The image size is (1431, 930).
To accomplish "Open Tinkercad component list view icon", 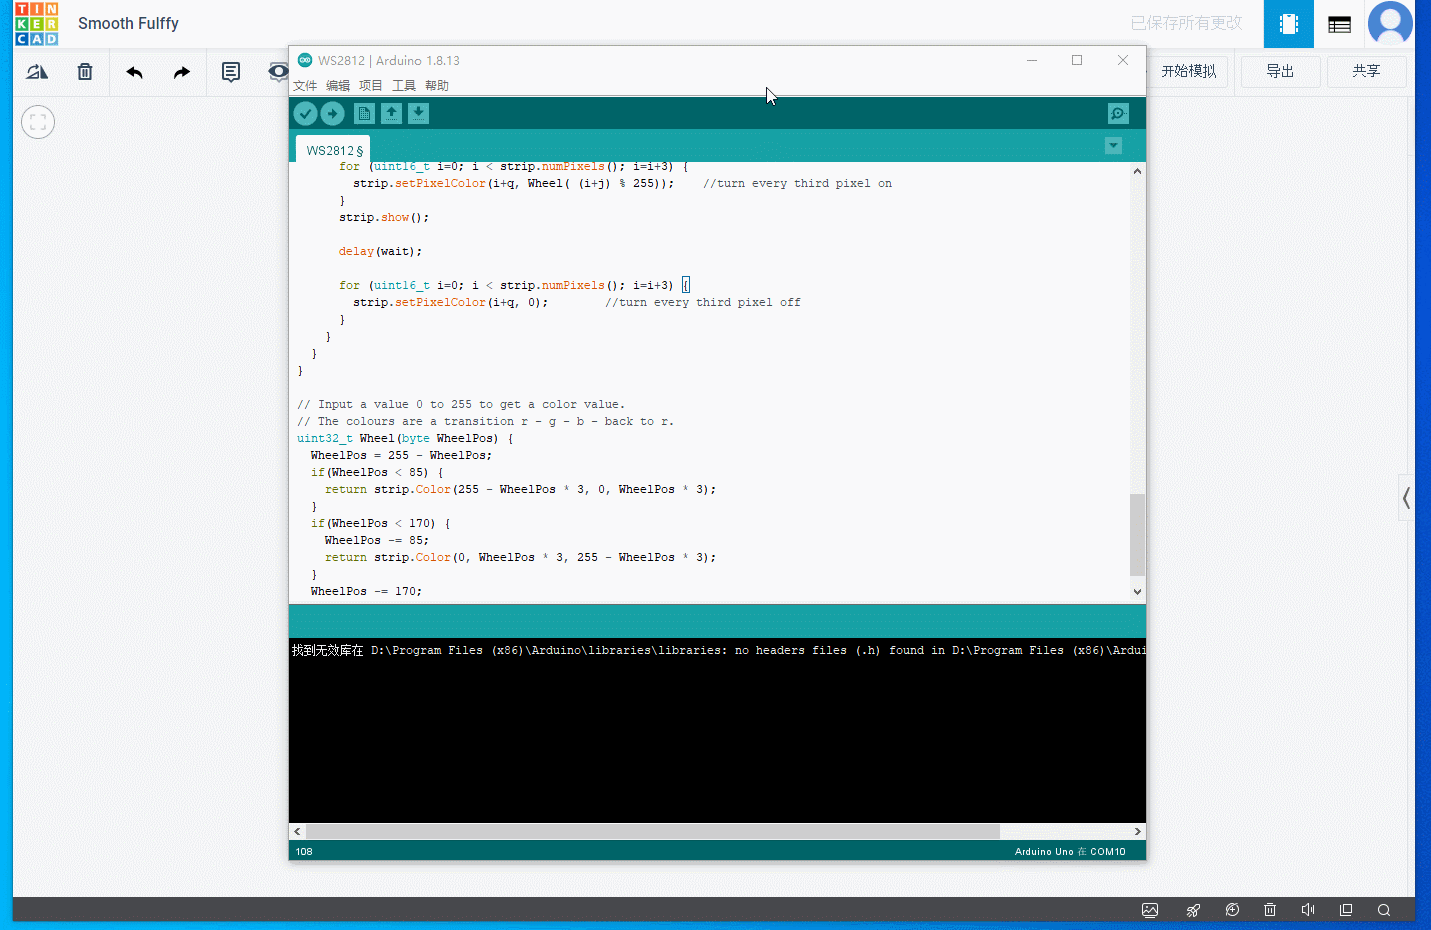I will pyautogui.click(x=1340, y=24).
